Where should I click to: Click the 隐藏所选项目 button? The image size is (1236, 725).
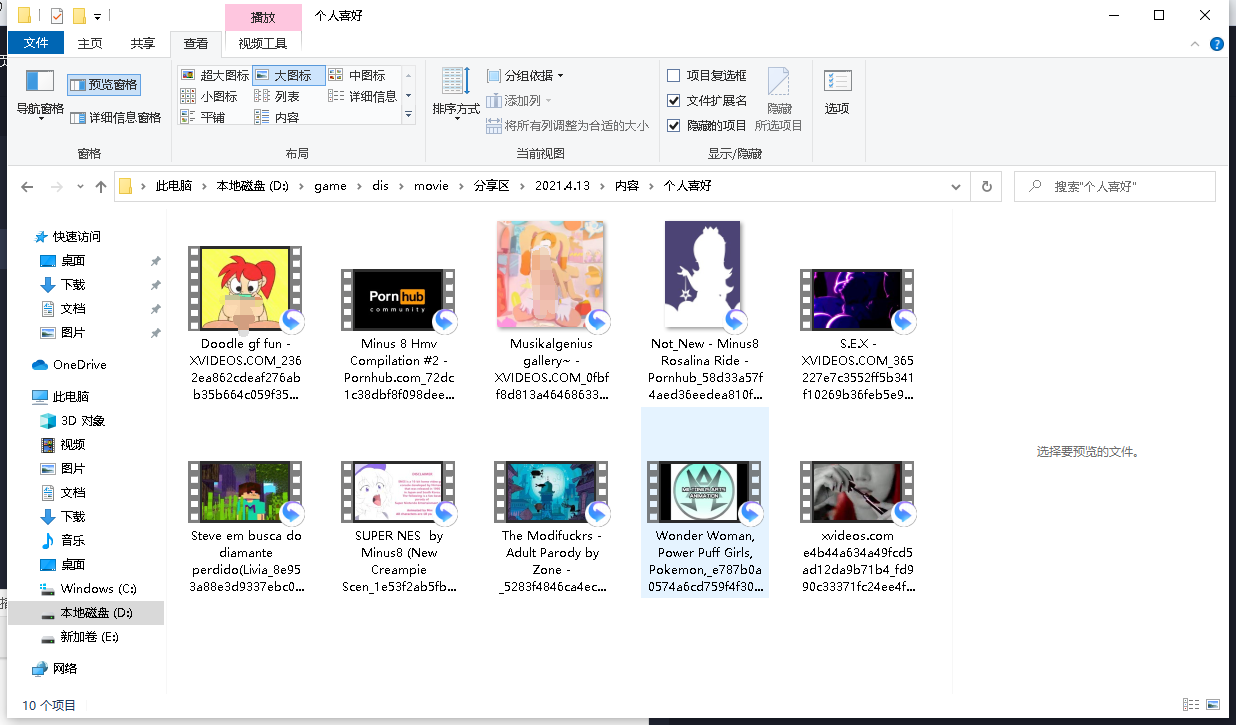pyautogui.click(x=778, y=99)
